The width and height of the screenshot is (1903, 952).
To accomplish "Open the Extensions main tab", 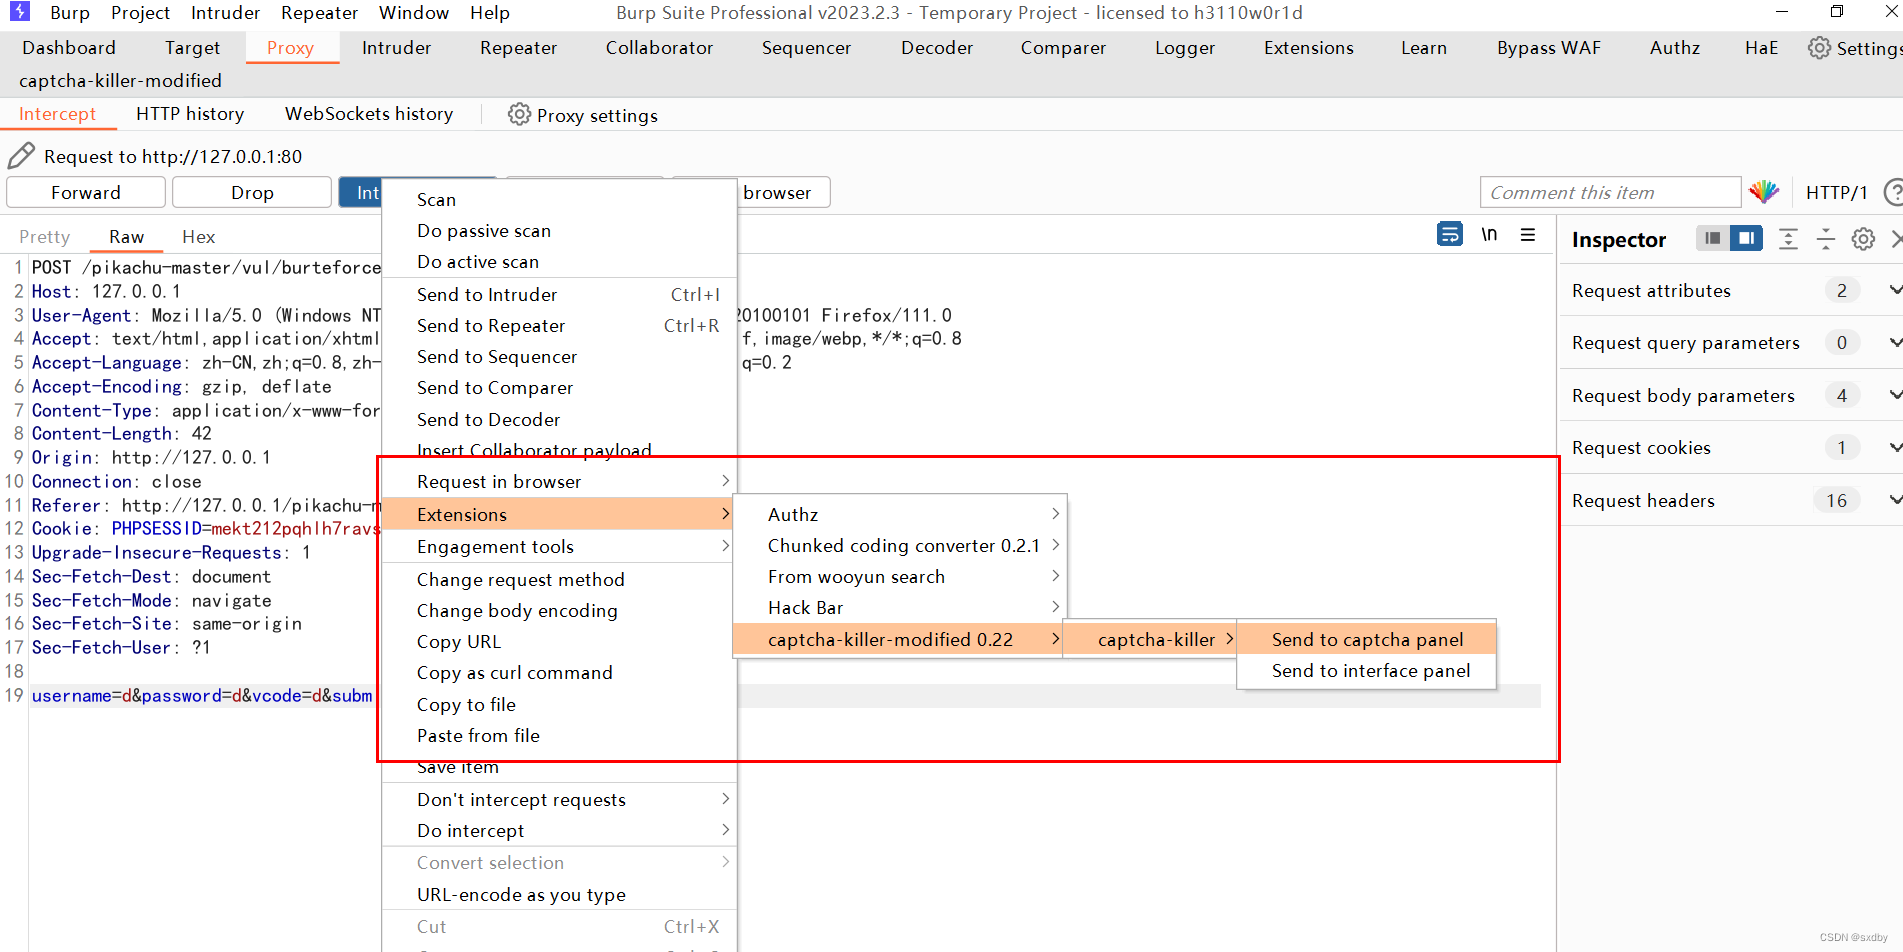I will coord(1308,47).
